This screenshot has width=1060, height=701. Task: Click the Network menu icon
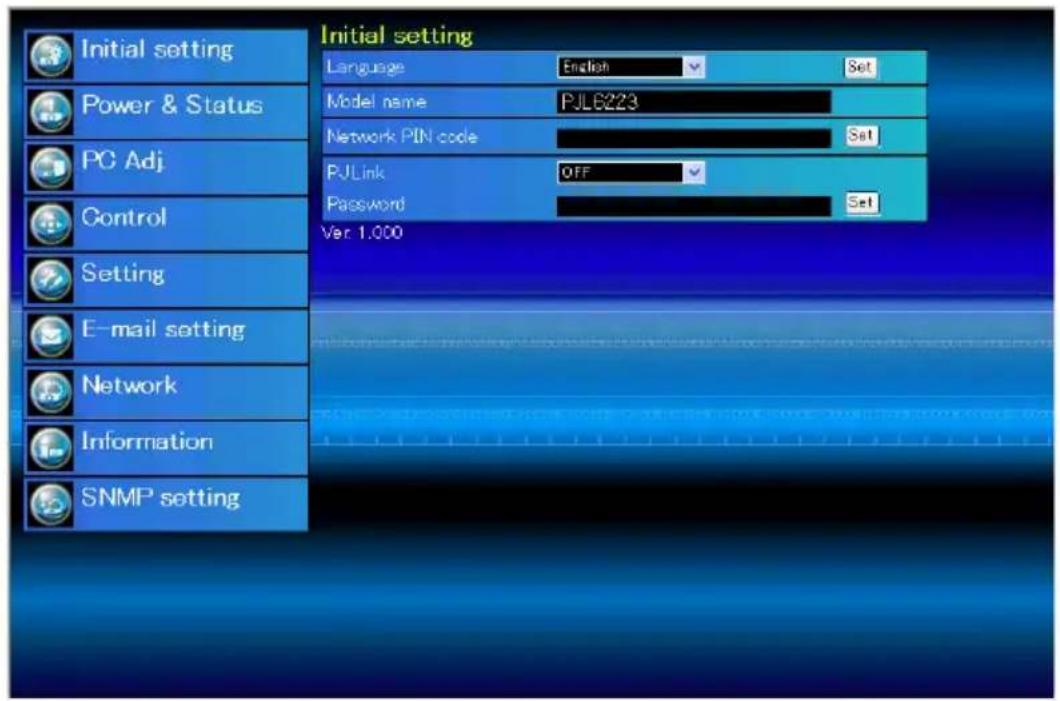click(x=51, y=392)
